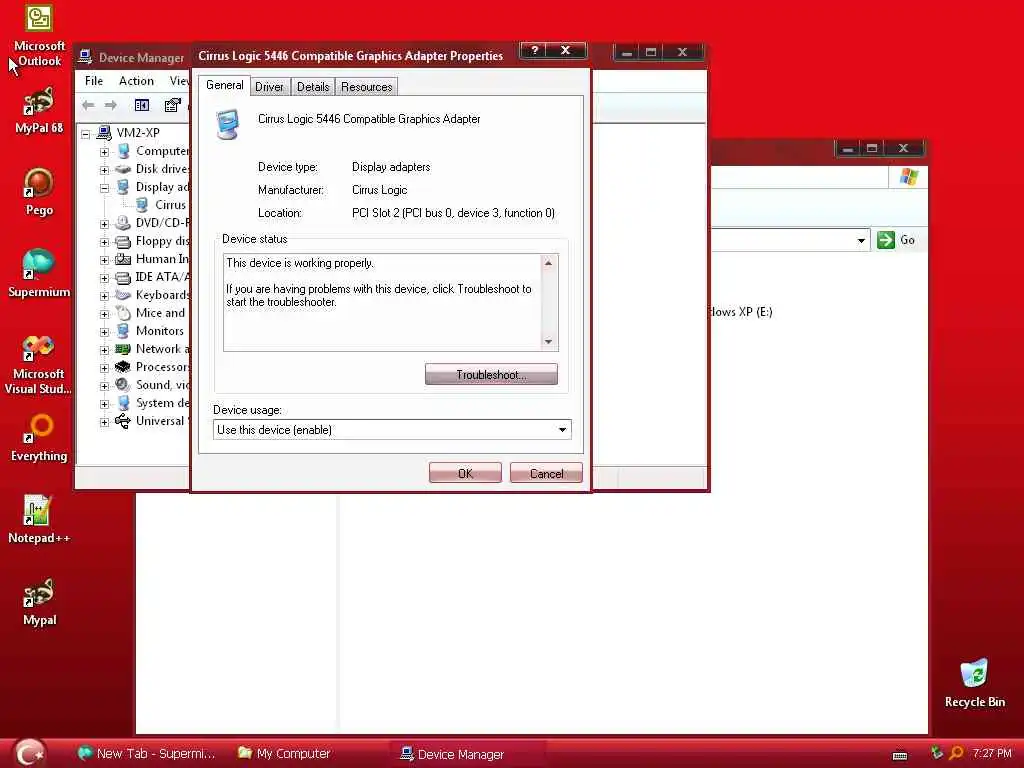Click the help question mark button in Properties dialog

point(535,50)
